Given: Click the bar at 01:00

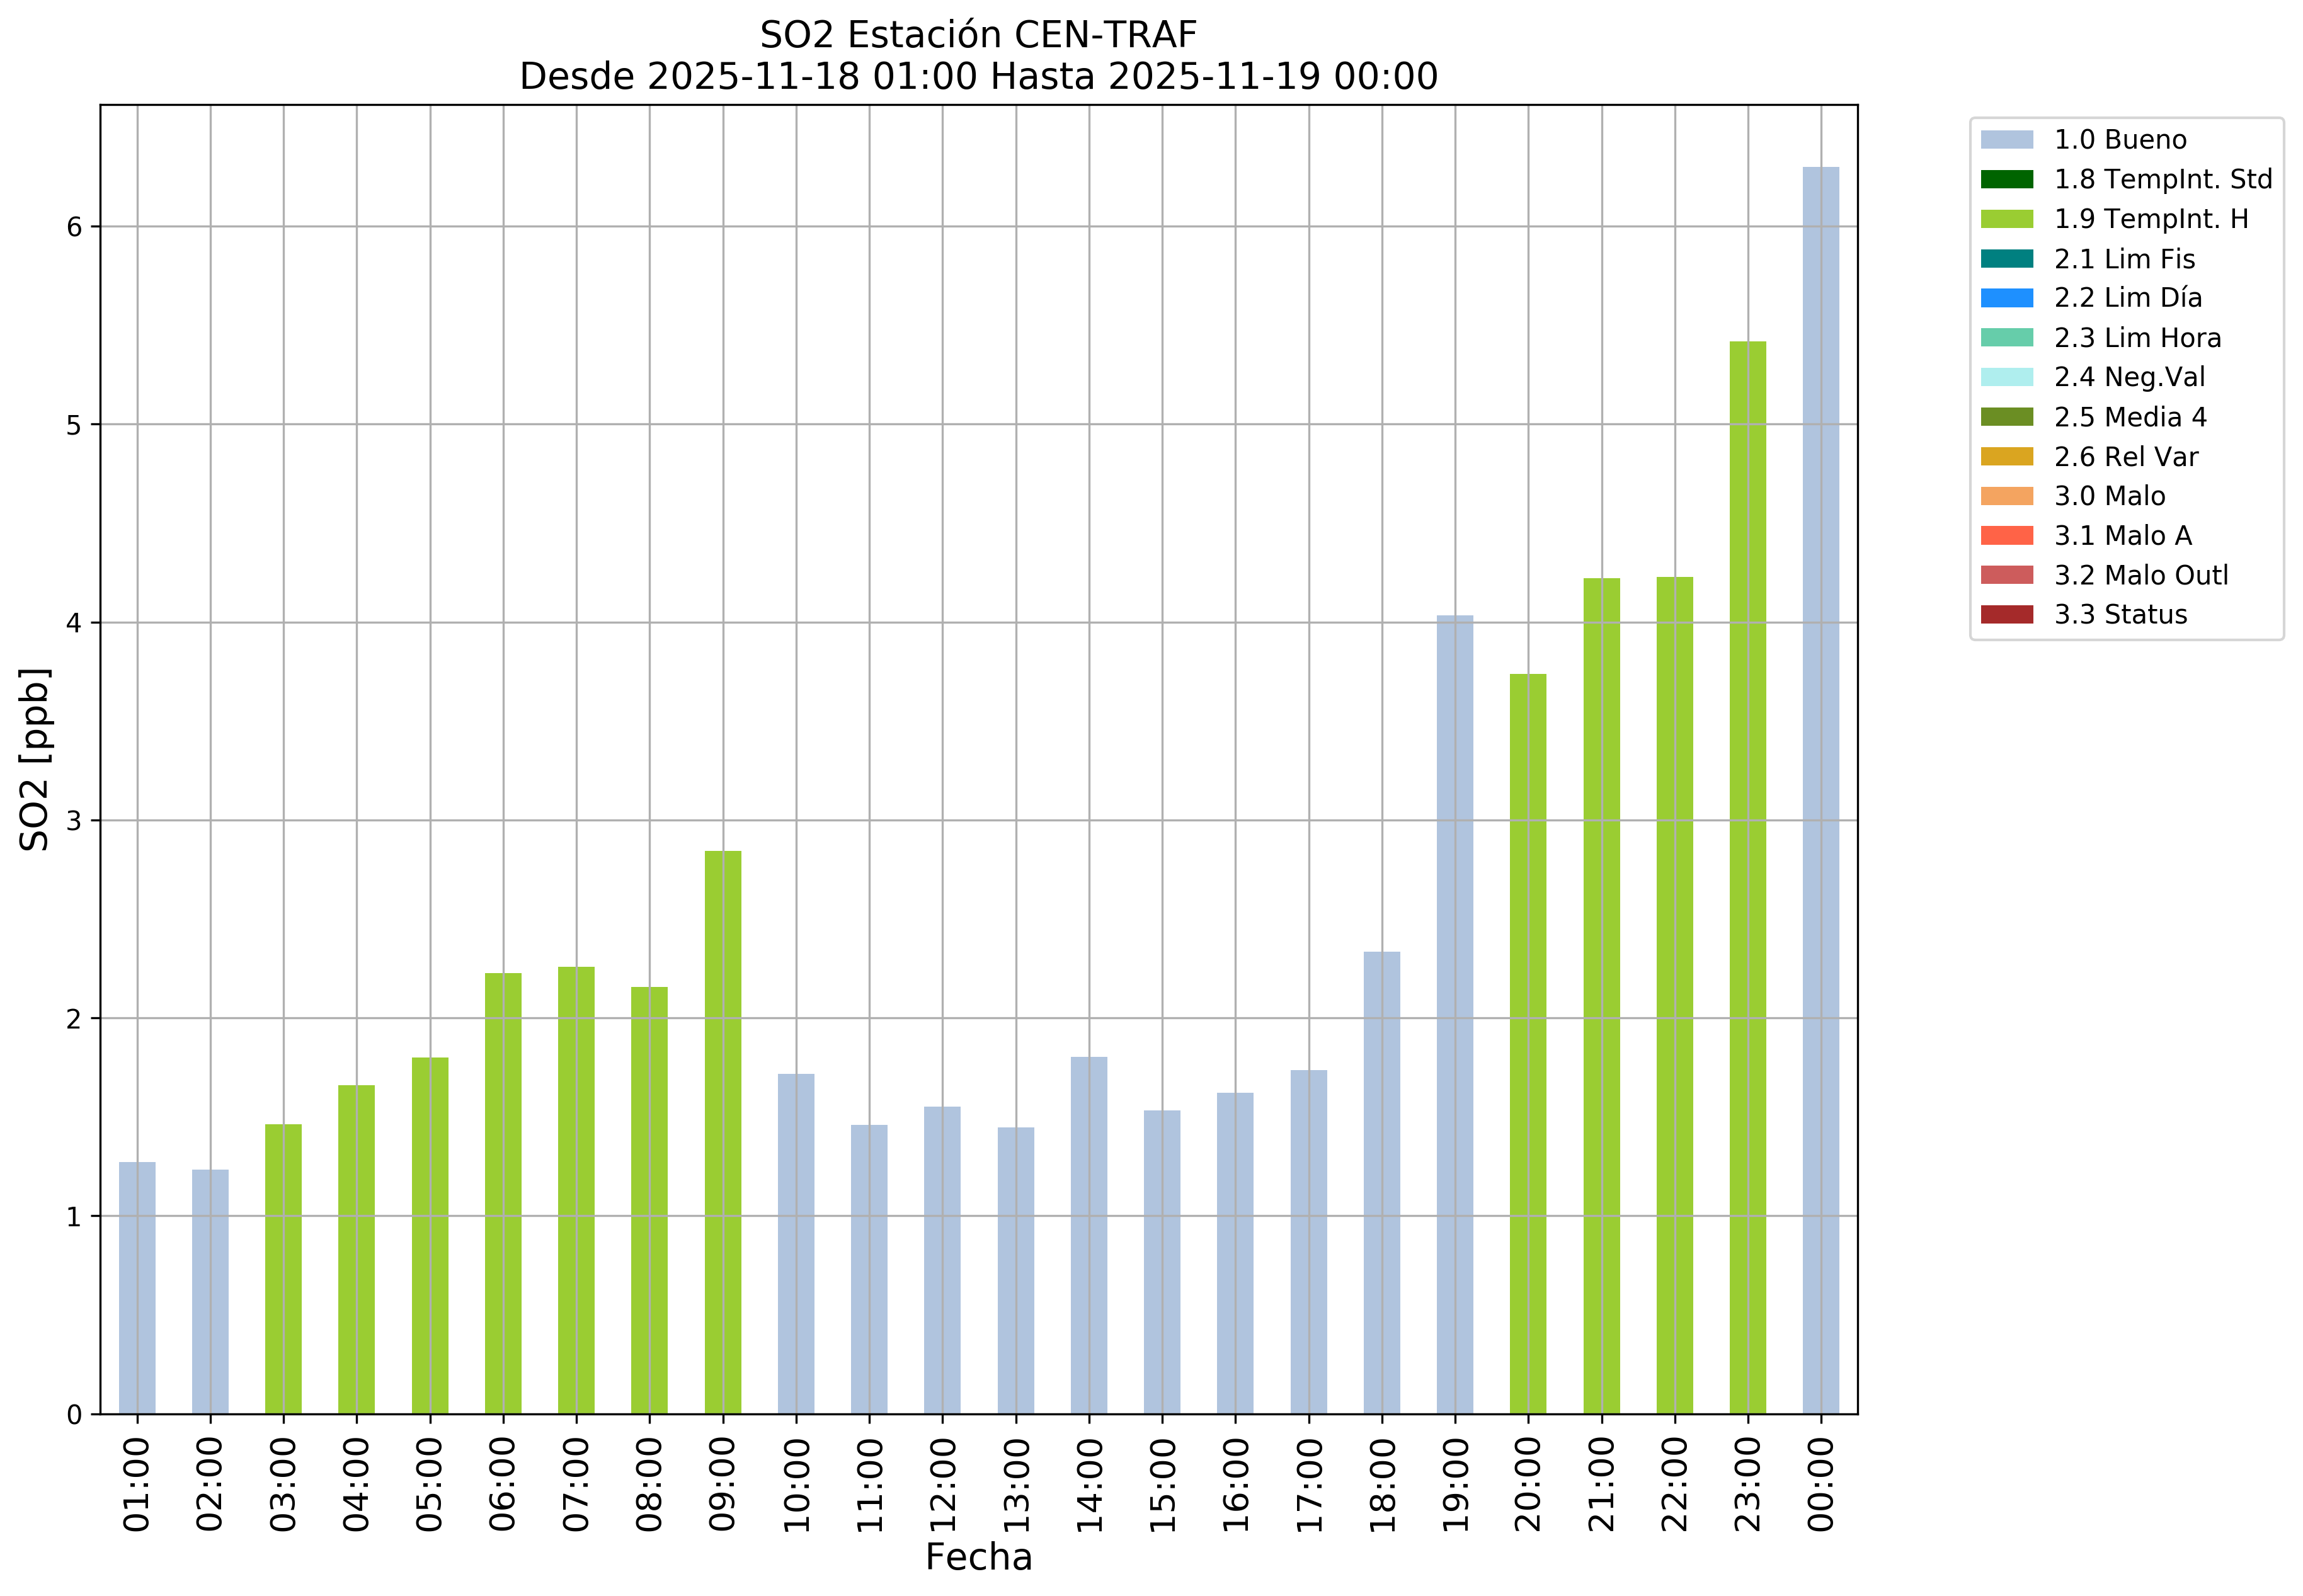Looking at the screenshot, I should pos(137,1288).
